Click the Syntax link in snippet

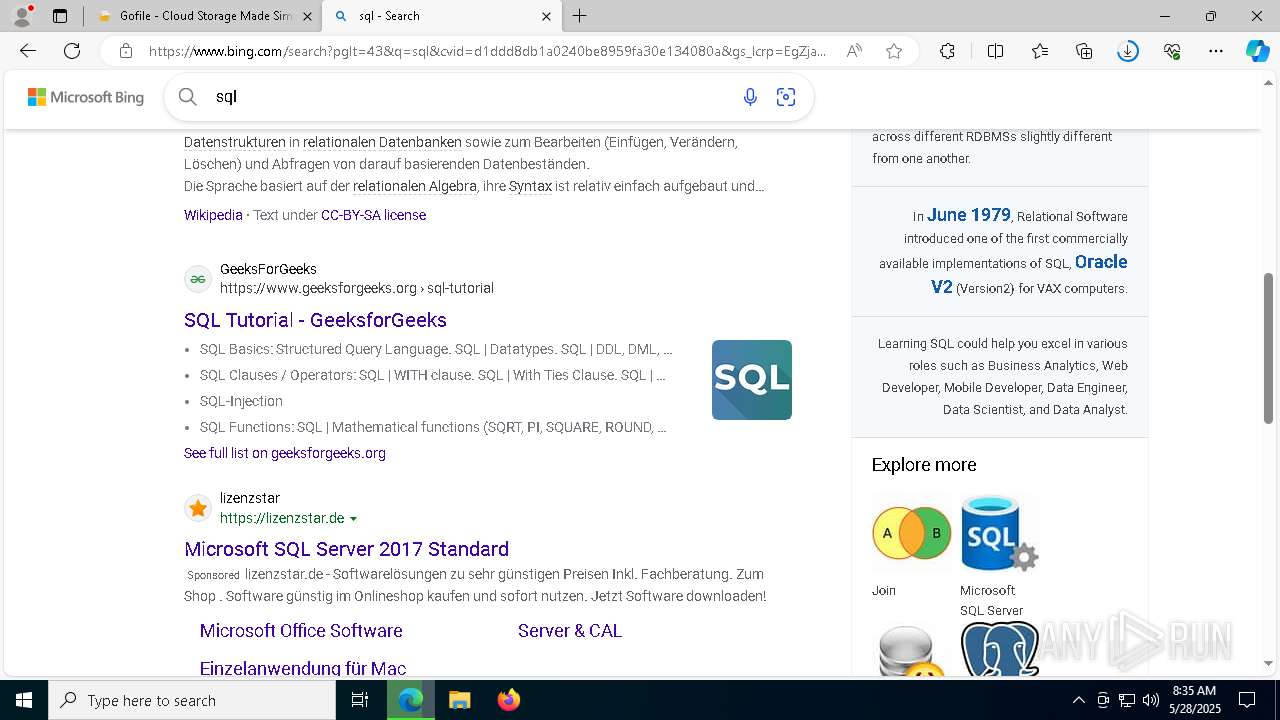coord(530,186)
